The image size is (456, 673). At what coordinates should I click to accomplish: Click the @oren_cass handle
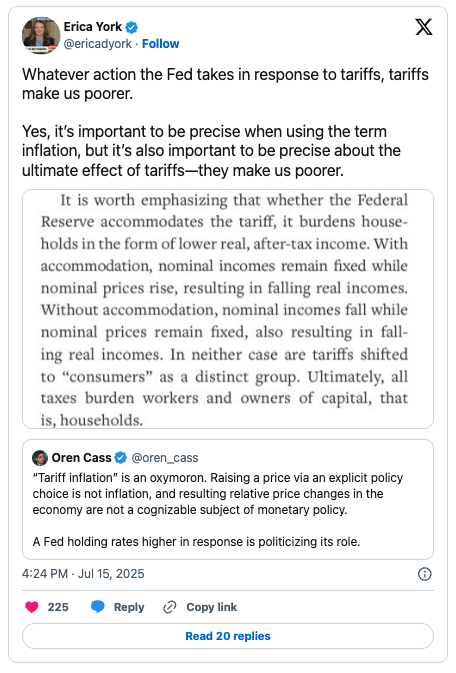click(x=165, y=458)
